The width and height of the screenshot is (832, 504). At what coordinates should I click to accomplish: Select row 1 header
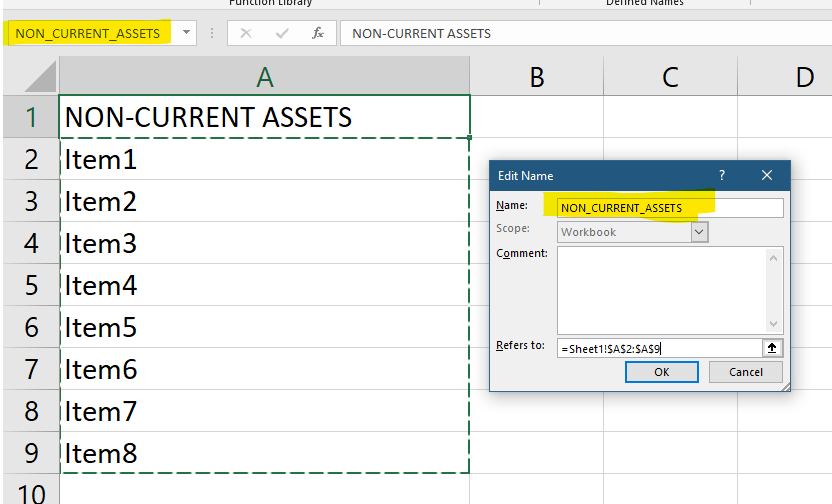click(31, 117)
